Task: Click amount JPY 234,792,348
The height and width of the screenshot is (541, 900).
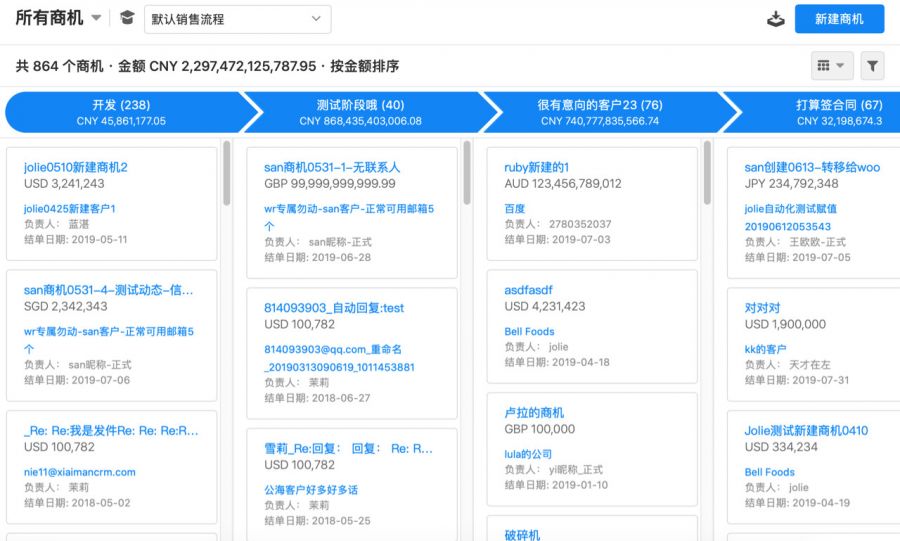Action: coord(792,184)
